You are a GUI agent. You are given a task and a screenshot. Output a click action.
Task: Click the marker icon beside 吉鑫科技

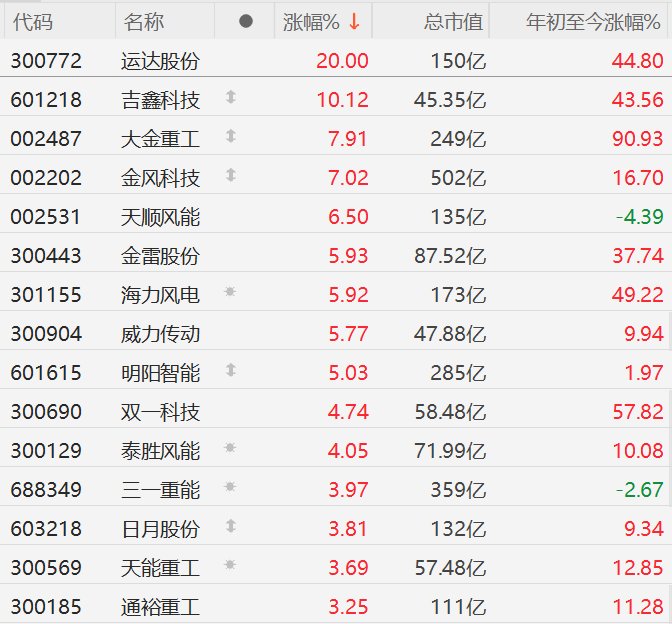point(231,97)
